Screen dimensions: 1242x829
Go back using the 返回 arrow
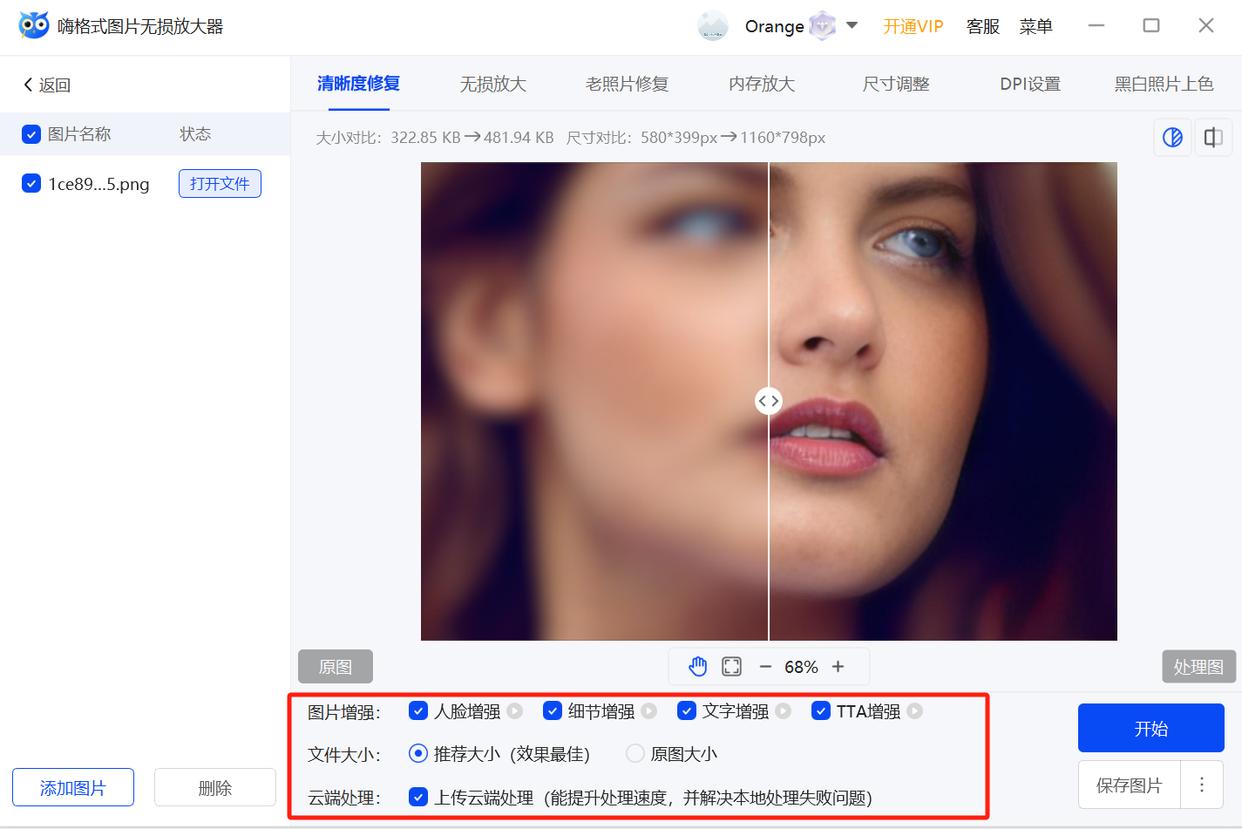tap(46, 85)
